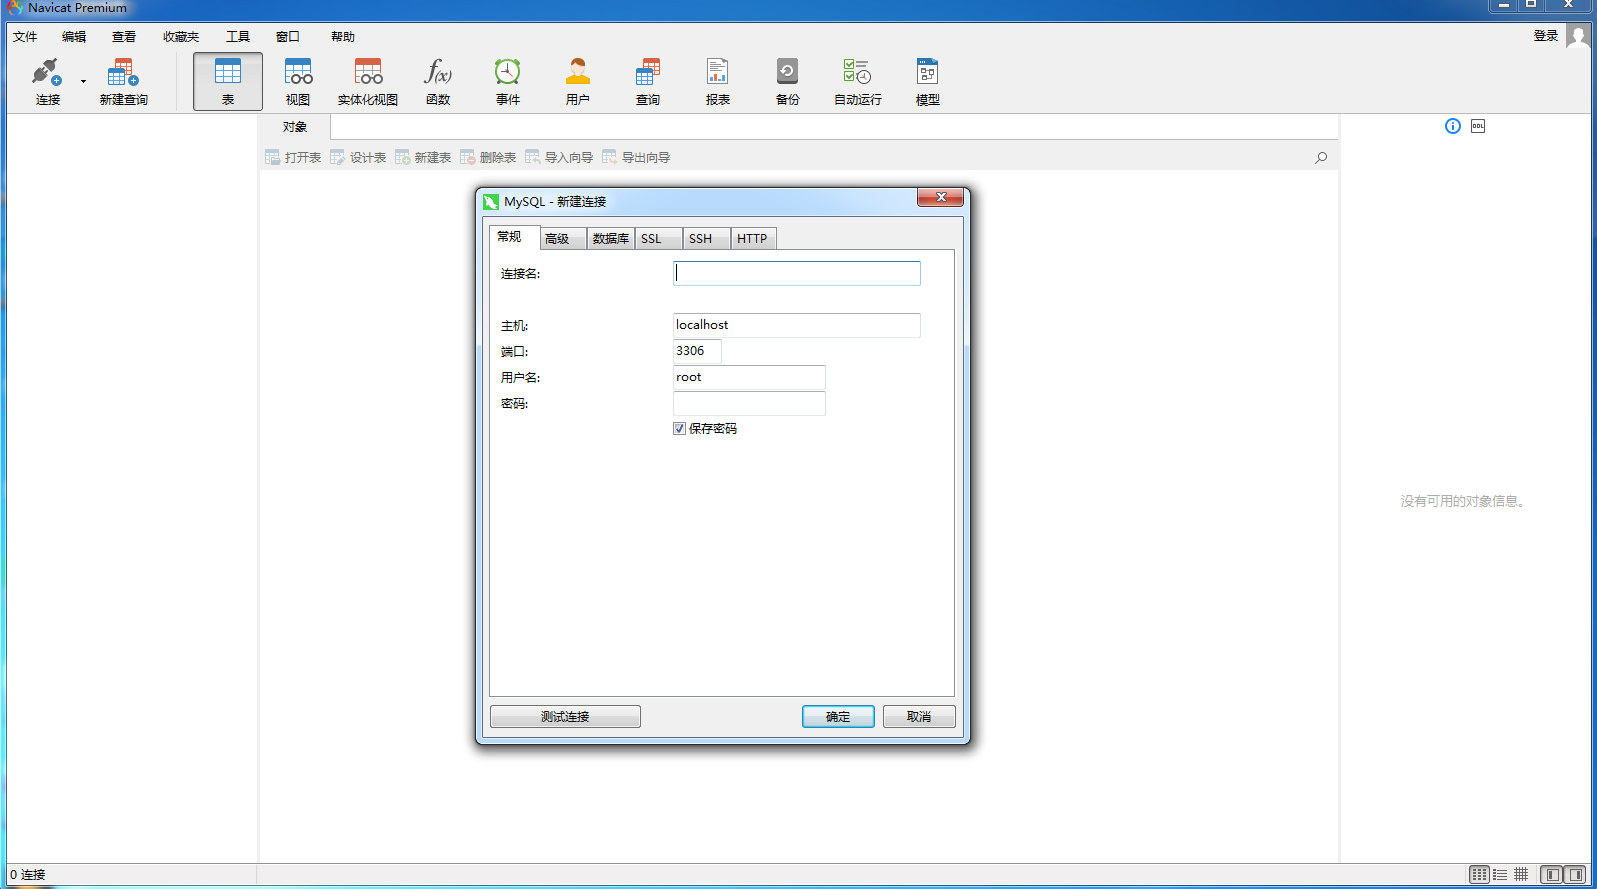Click the 密码 password field
The width and height of the screenshot is (1597, 889).
click(749, 403)
